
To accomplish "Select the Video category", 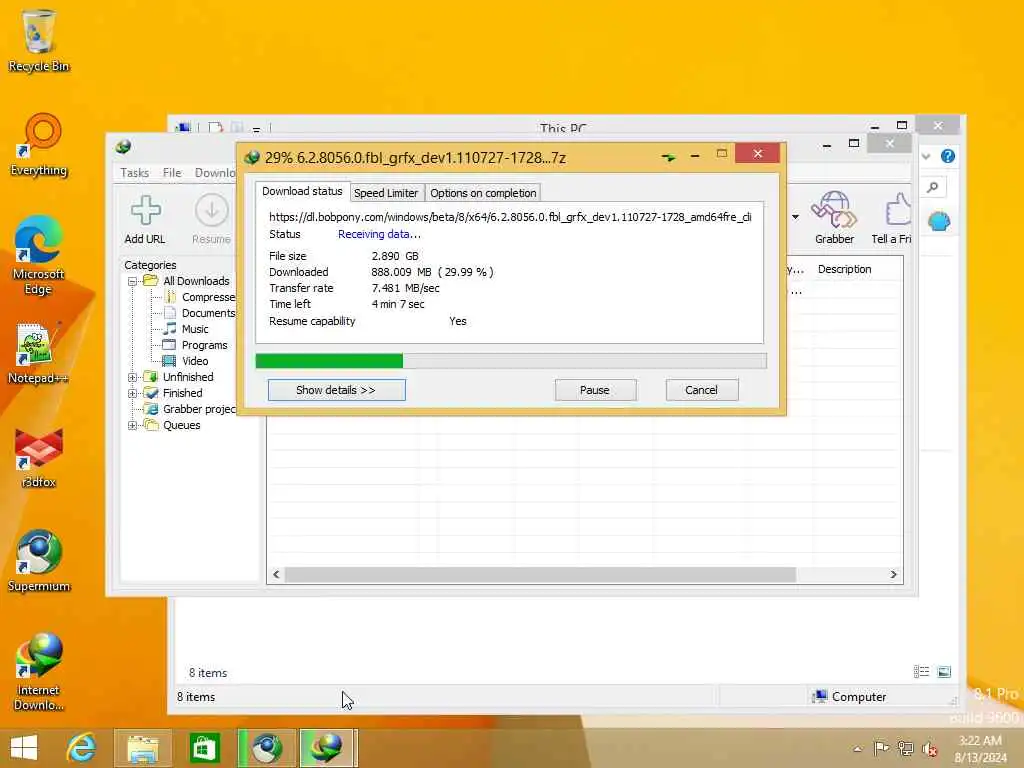I will coord(186,361).
